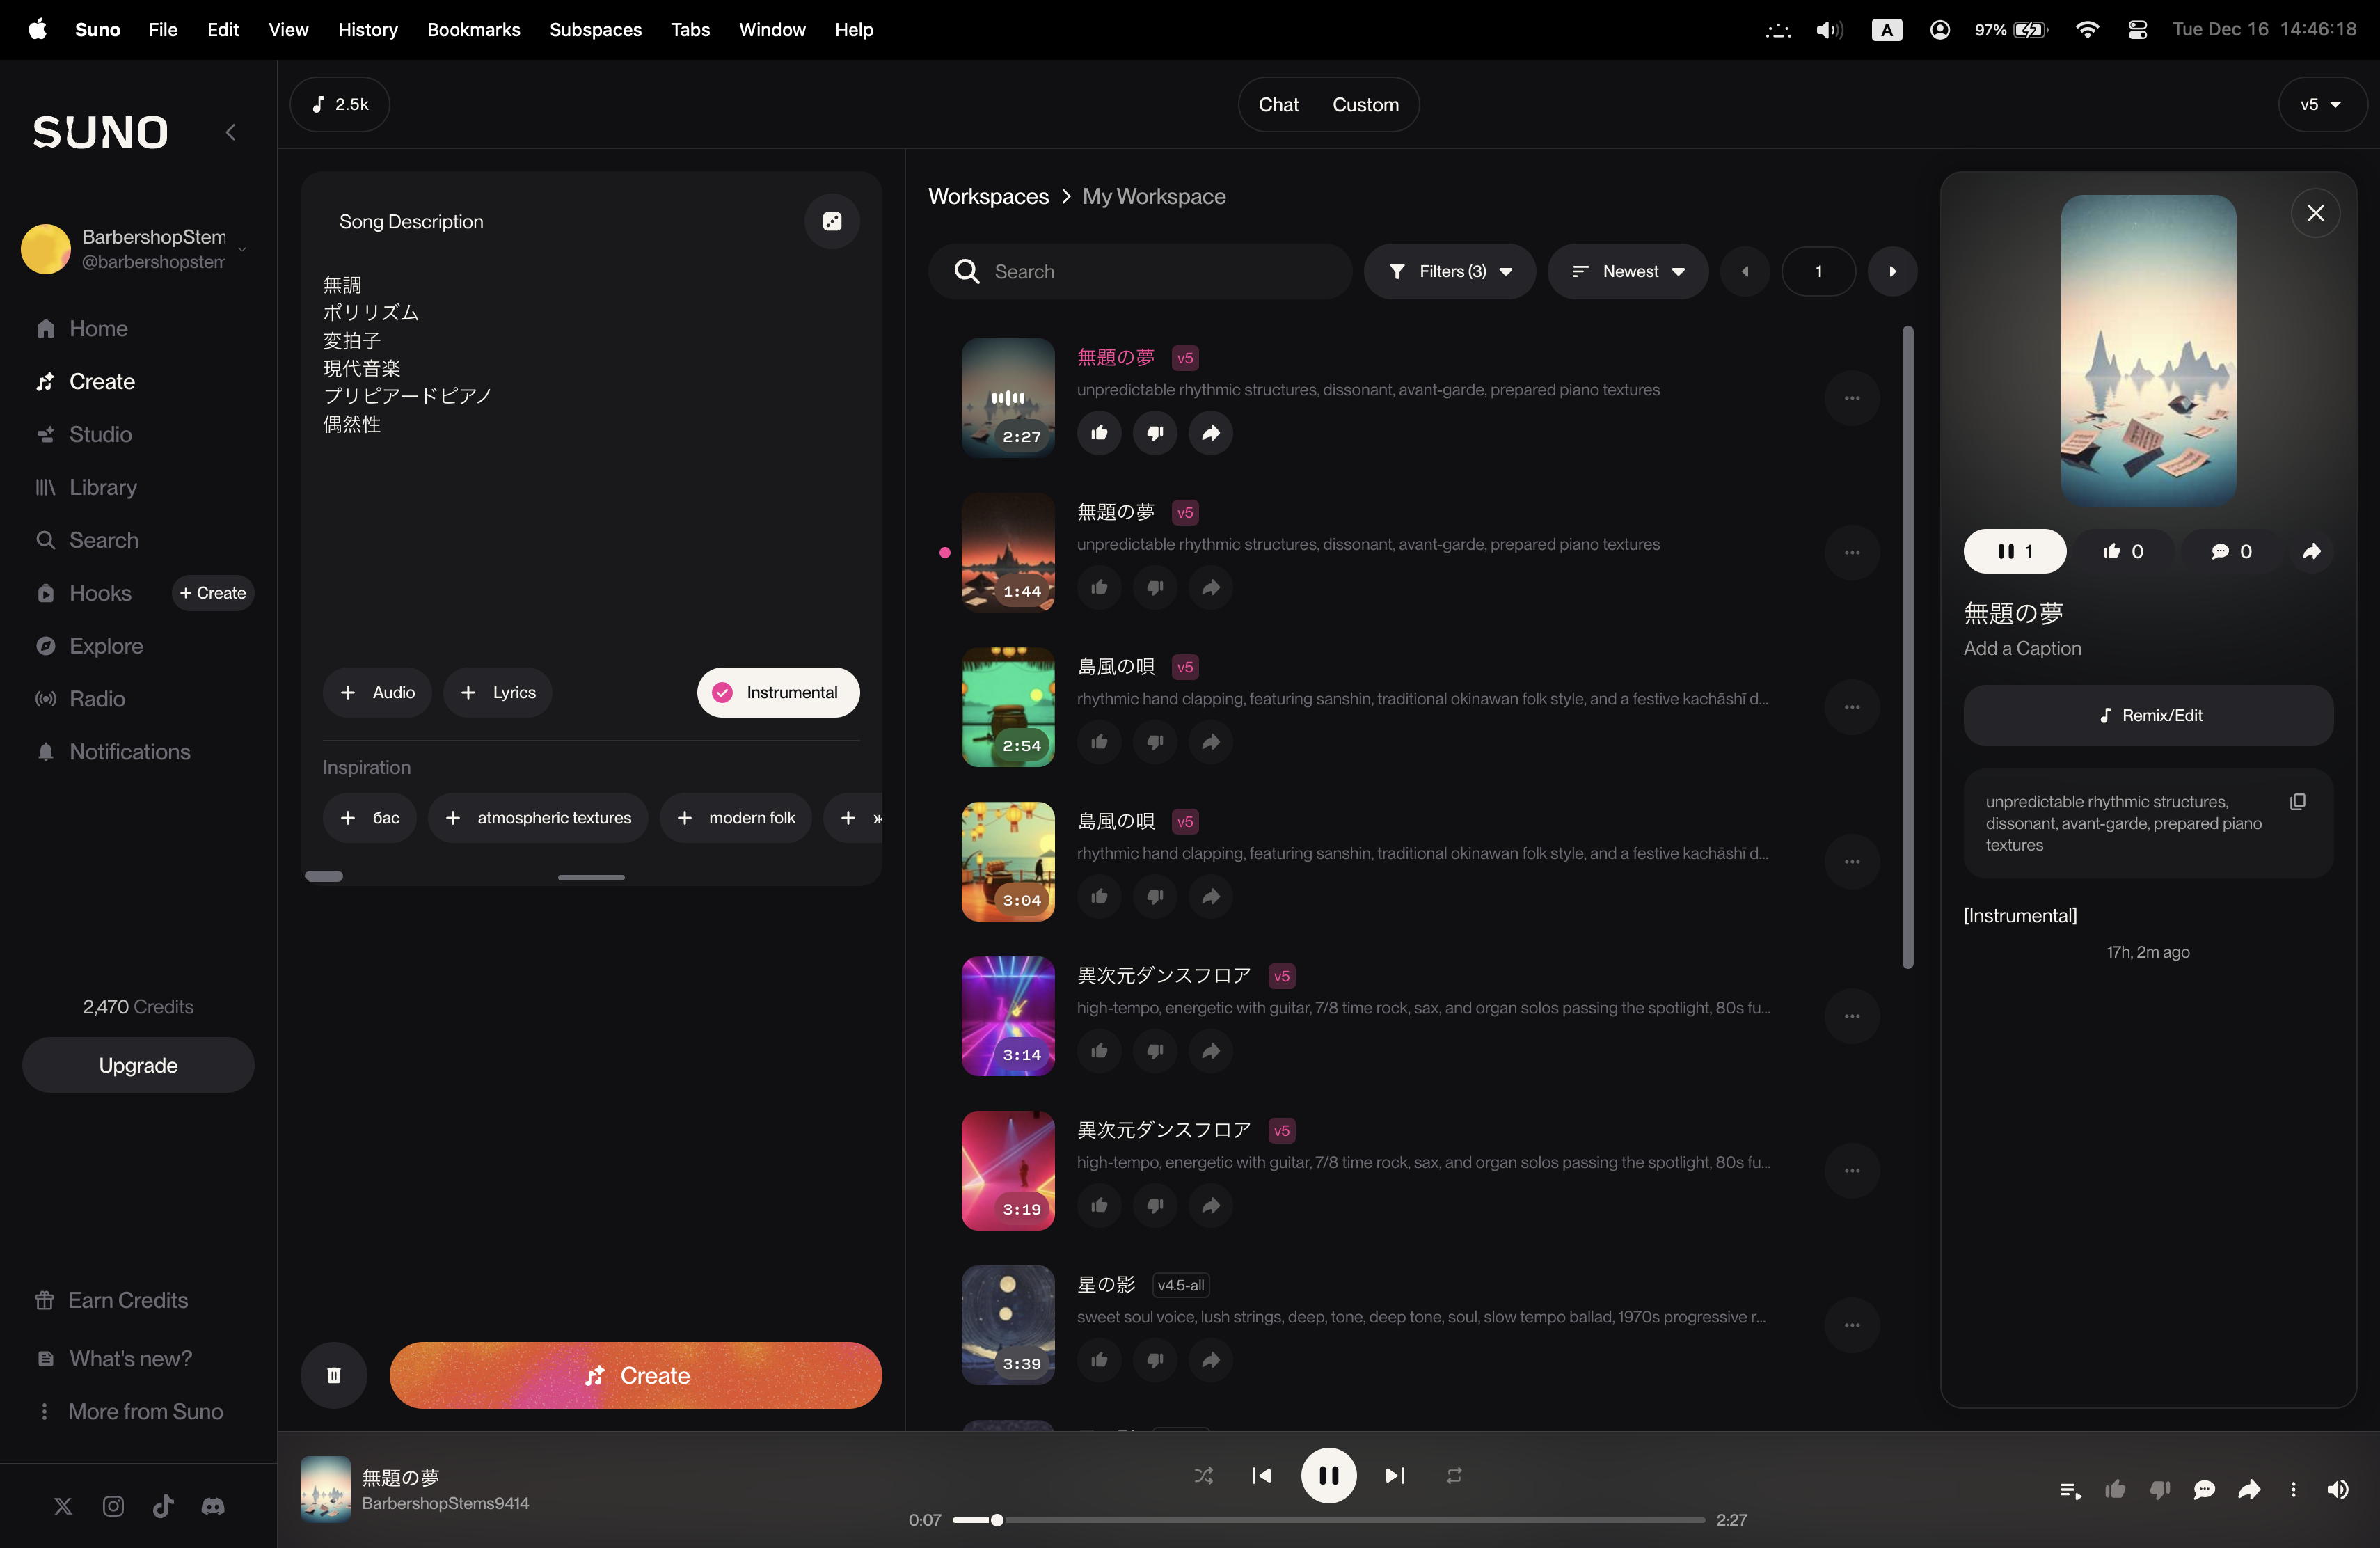The height and width of the screenshot is (1548, 2380).
Task: Toggle repeat in the player bar
Action: 1454,1475
